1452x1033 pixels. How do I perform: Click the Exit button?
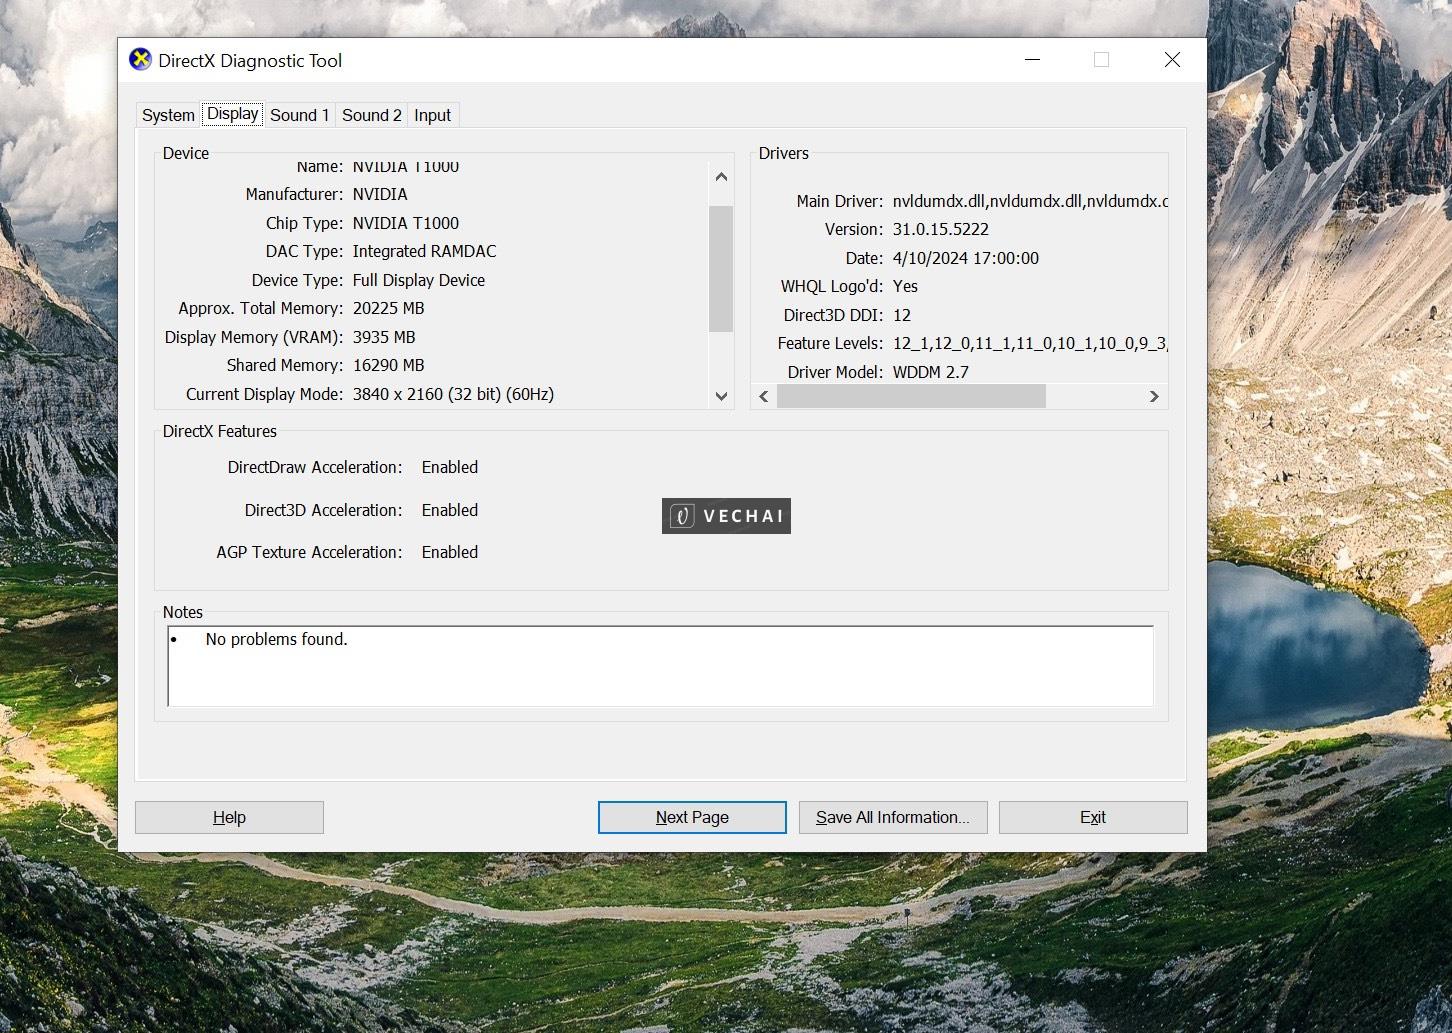tap(1093, 817)
